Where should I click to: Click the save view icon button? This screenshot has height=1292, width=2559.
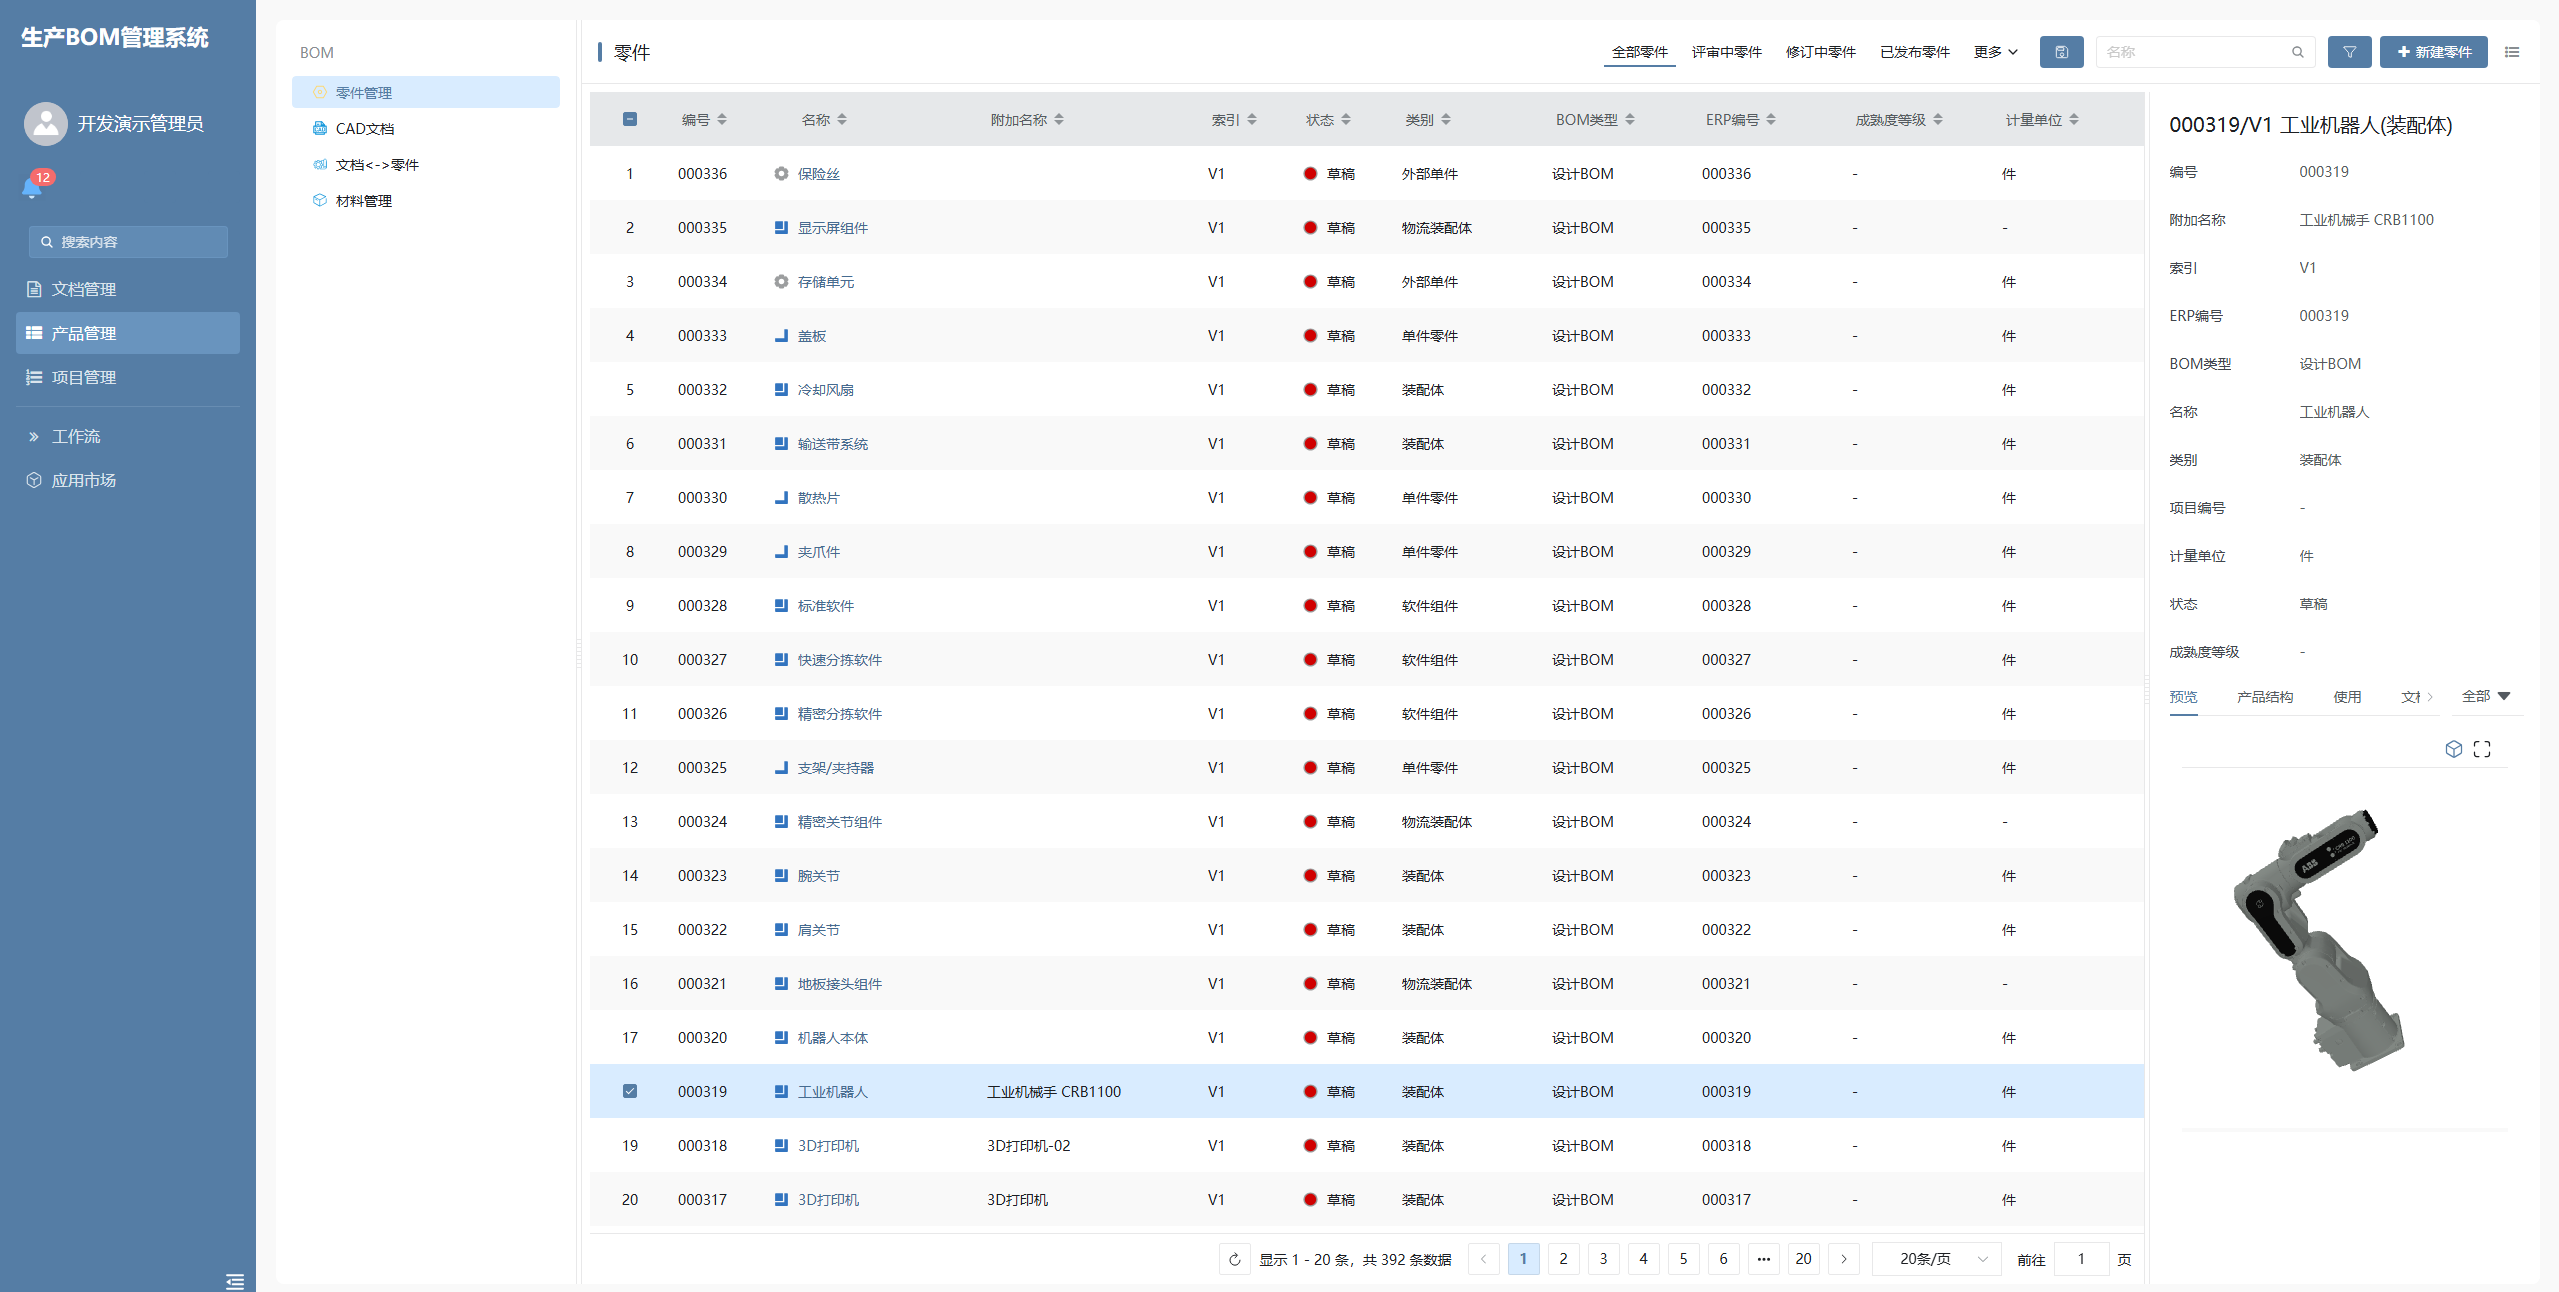pyautogui.click(x=2061, y=52)
